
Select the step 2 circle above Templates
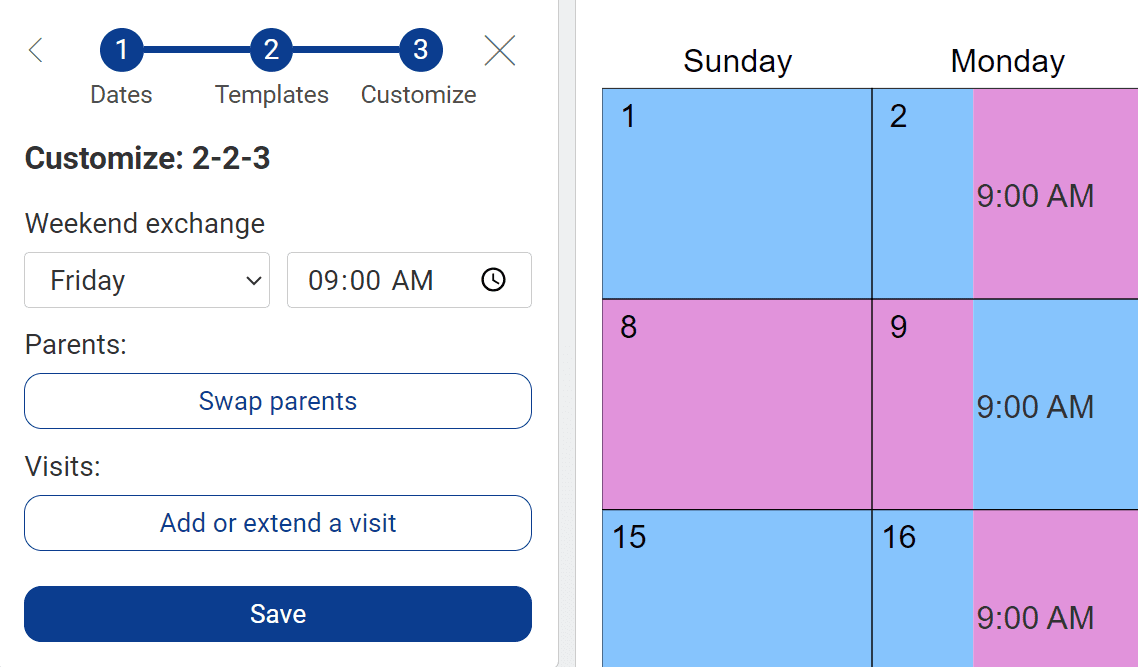click(x=271, y=49)
